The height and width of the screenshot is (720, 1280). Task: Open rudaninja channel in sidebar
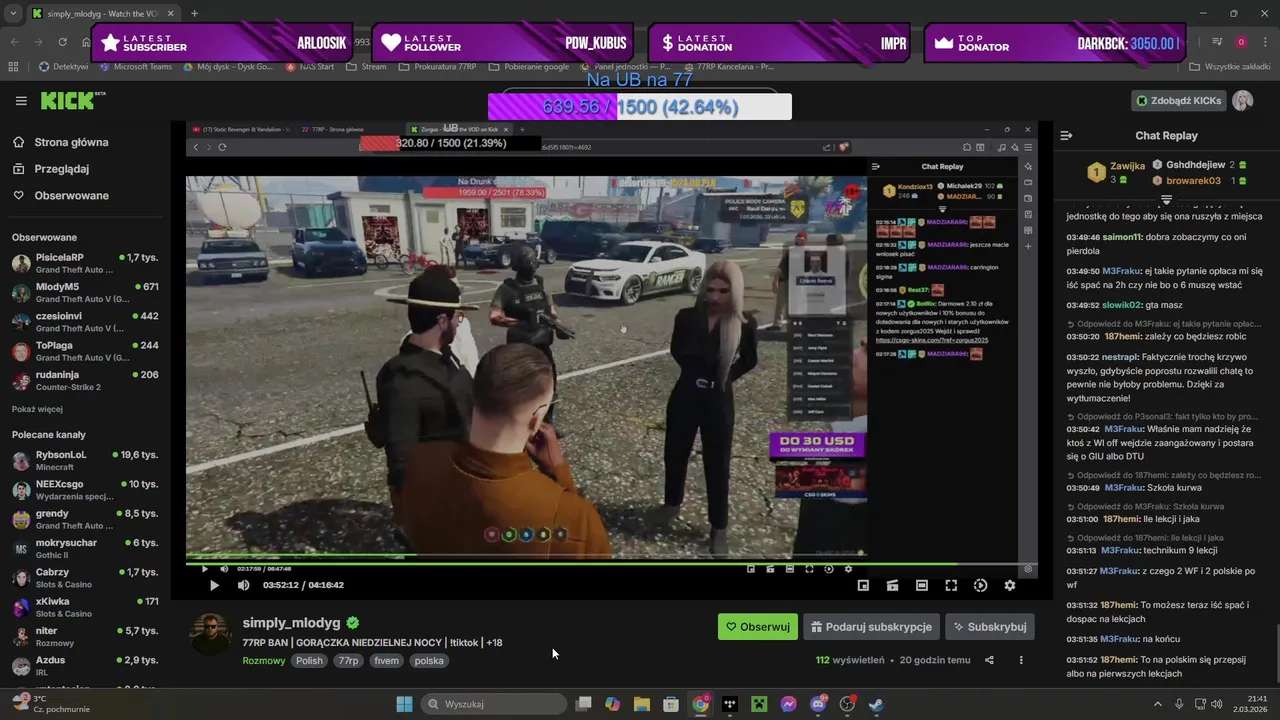click(x=85, y=380)
